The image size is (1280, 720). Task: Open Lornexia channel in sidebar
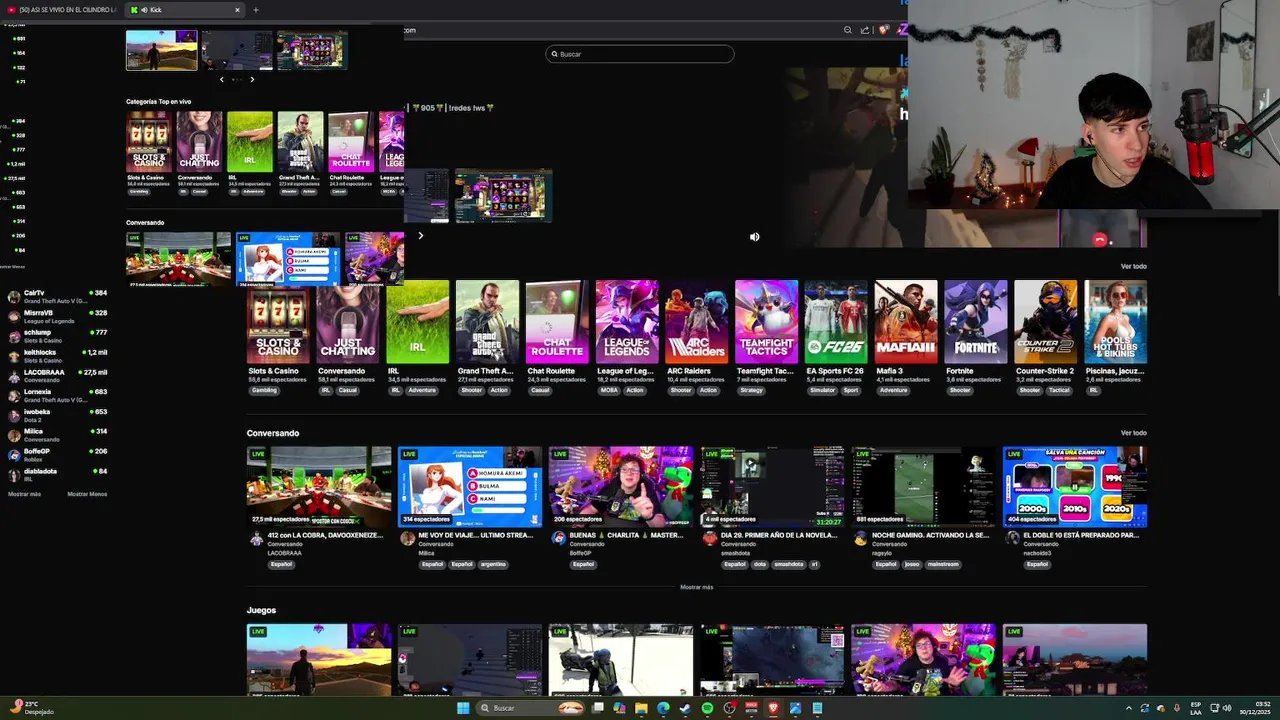tap(57, 395)
